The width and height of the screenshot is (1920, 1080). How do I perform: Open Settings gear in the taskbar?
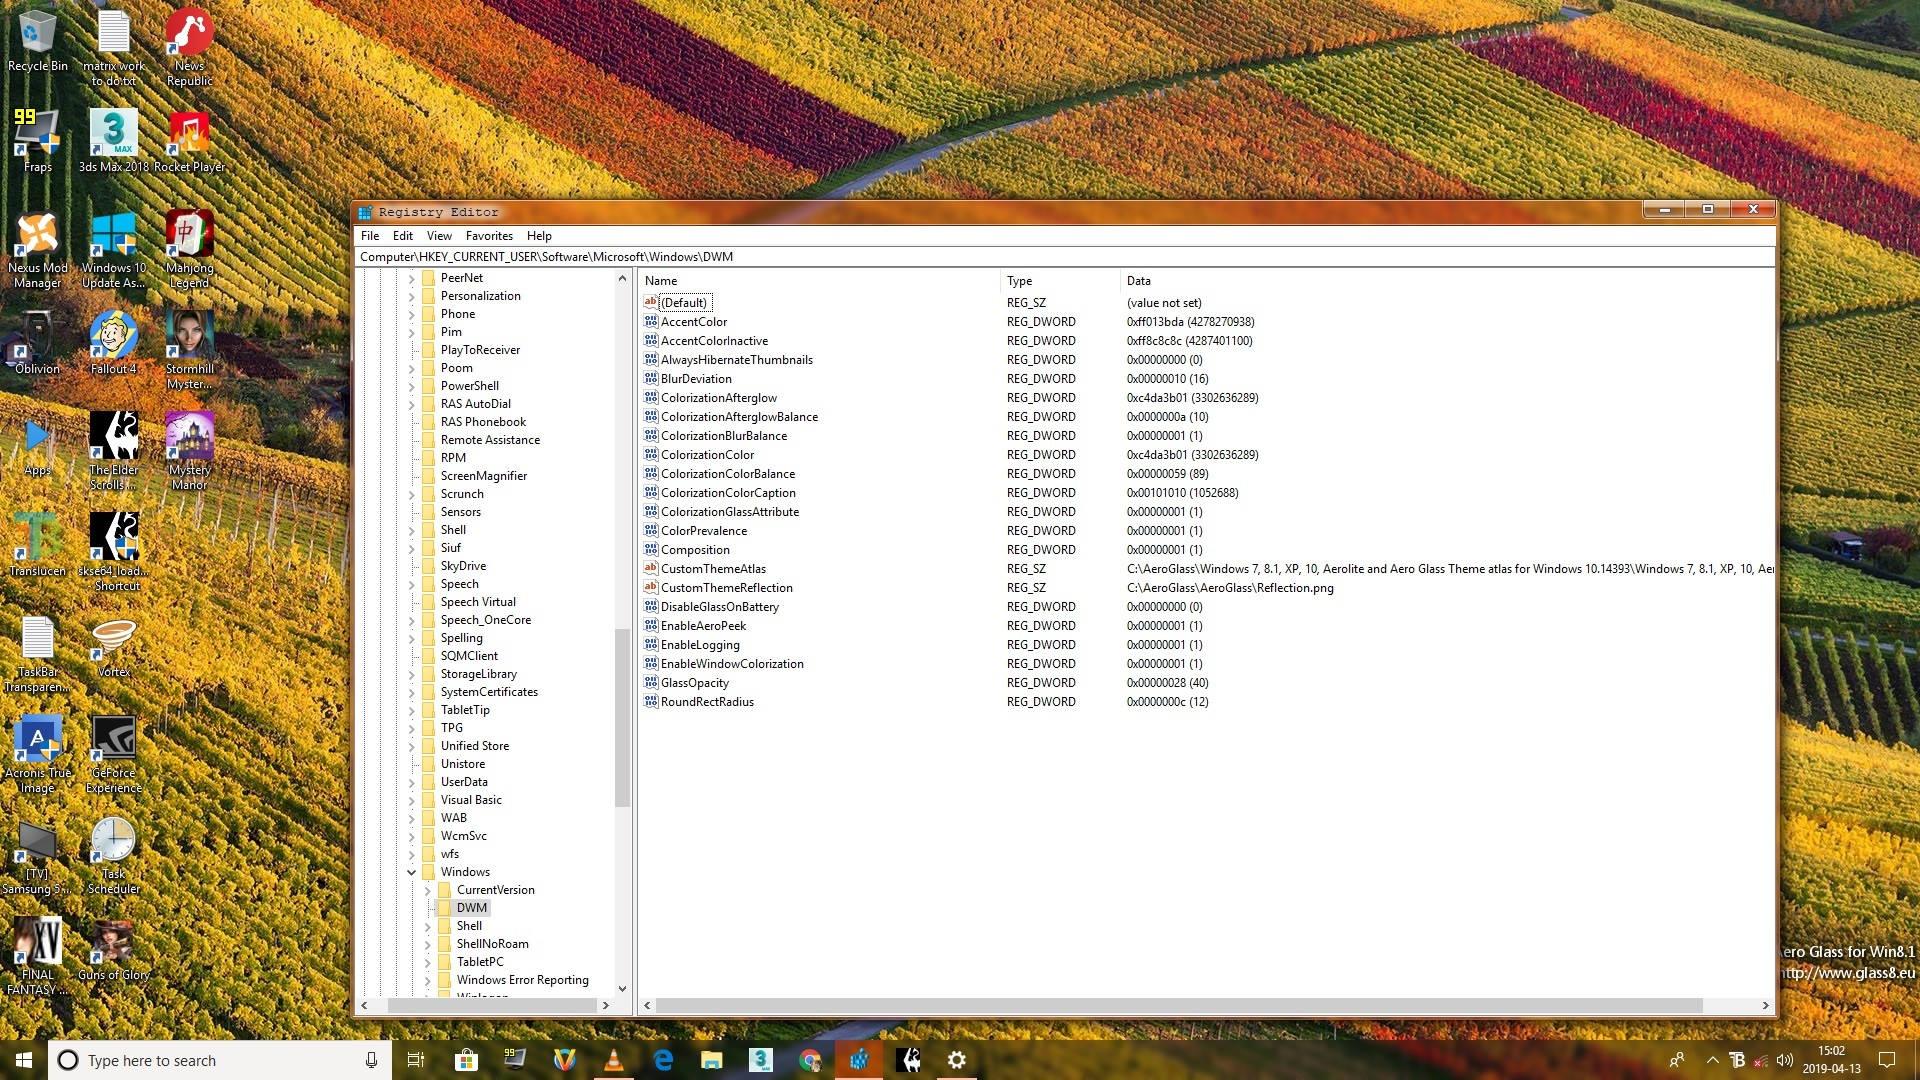[x=957, y=1060]
